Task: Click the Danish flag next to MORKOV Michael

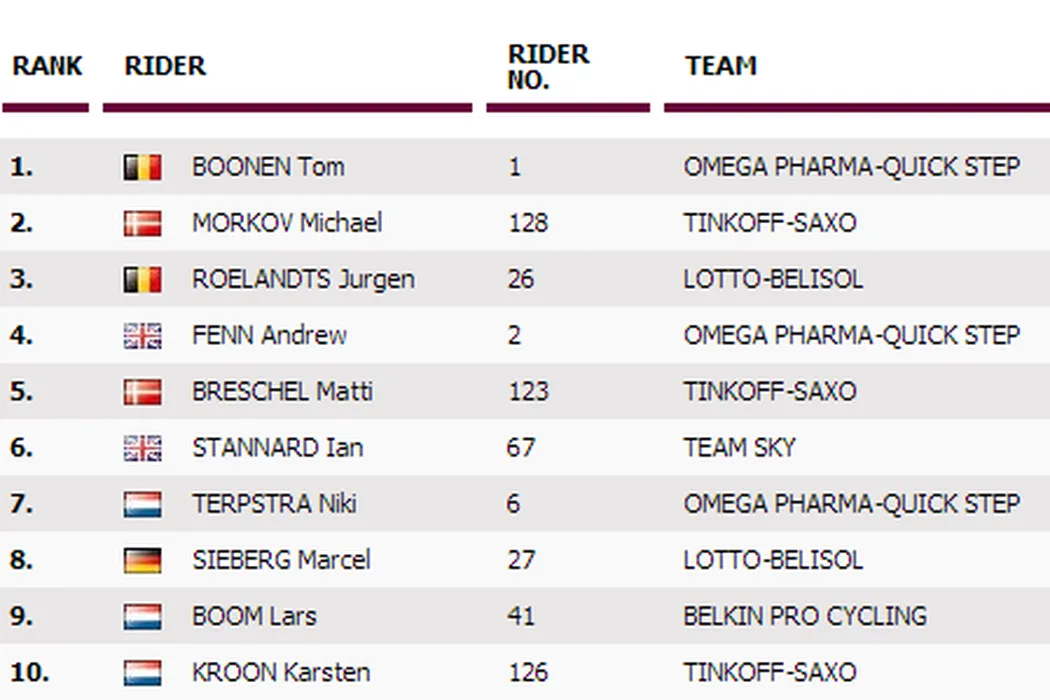Action: pyautogui.click(x=142, y=223)
